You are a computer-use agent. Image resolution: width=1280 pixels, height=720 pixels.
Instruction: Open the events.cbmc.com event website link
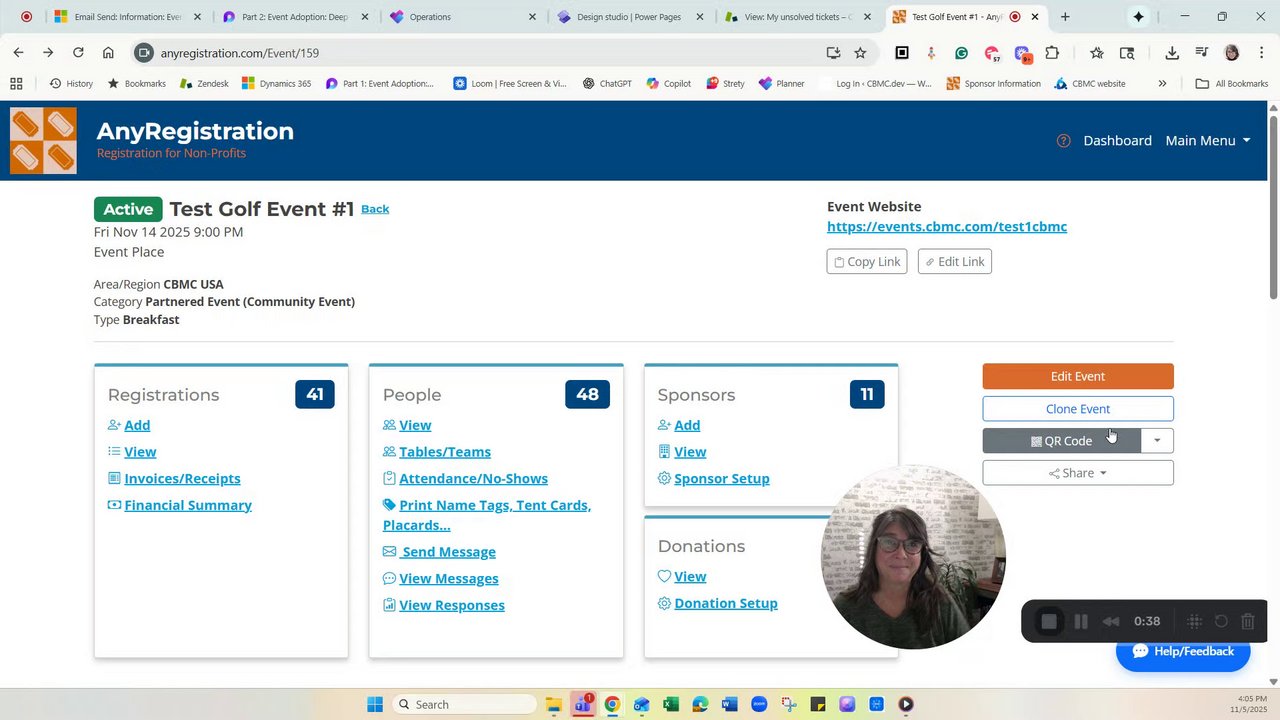pos(947,227)
